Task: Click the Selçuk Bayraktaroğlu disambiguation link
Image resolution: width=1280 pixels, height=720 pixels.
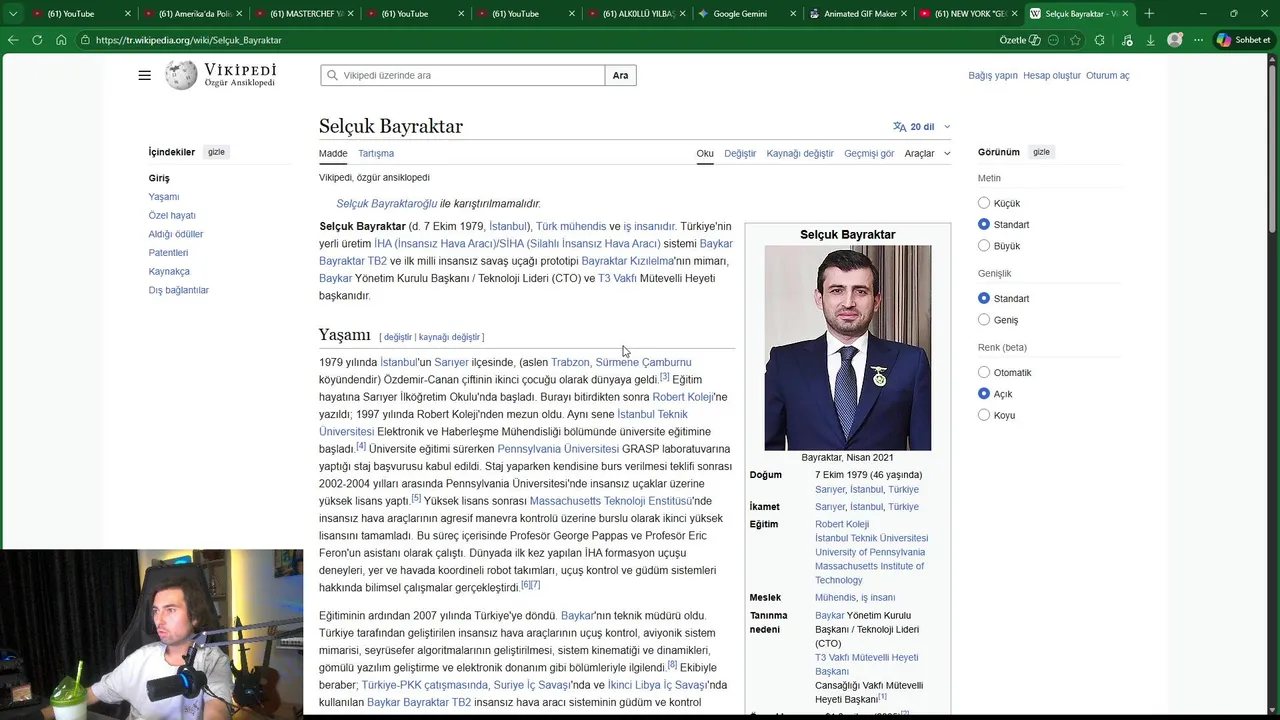Action: tap(387, 203)
